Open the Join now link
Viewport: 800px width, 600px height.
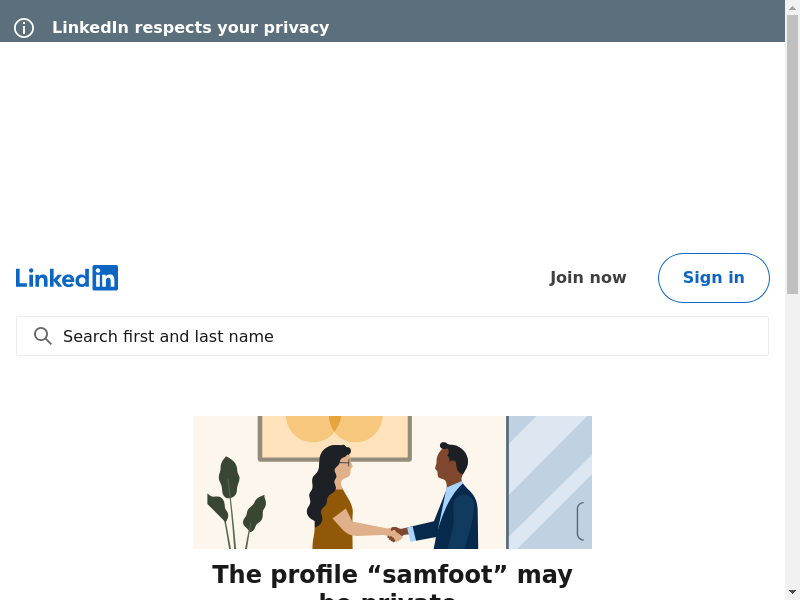click(x=588, y=278)
